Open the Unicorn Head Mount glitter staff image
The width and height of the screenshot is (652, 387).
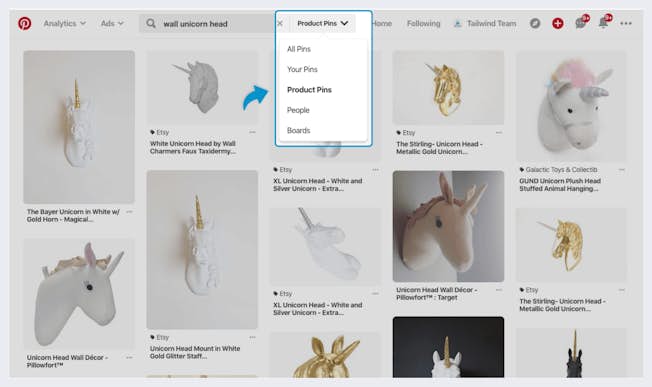coord(202,250)
